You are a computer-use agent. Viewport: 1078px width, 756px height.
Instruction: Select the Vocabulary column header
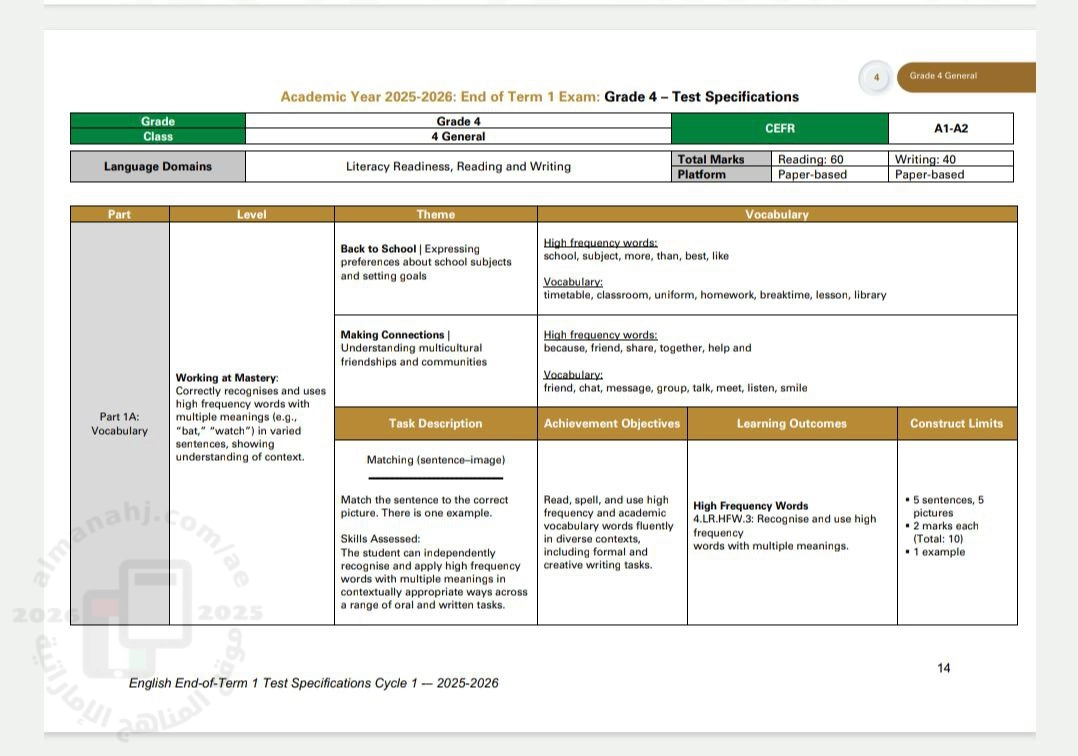click(777, 214)
